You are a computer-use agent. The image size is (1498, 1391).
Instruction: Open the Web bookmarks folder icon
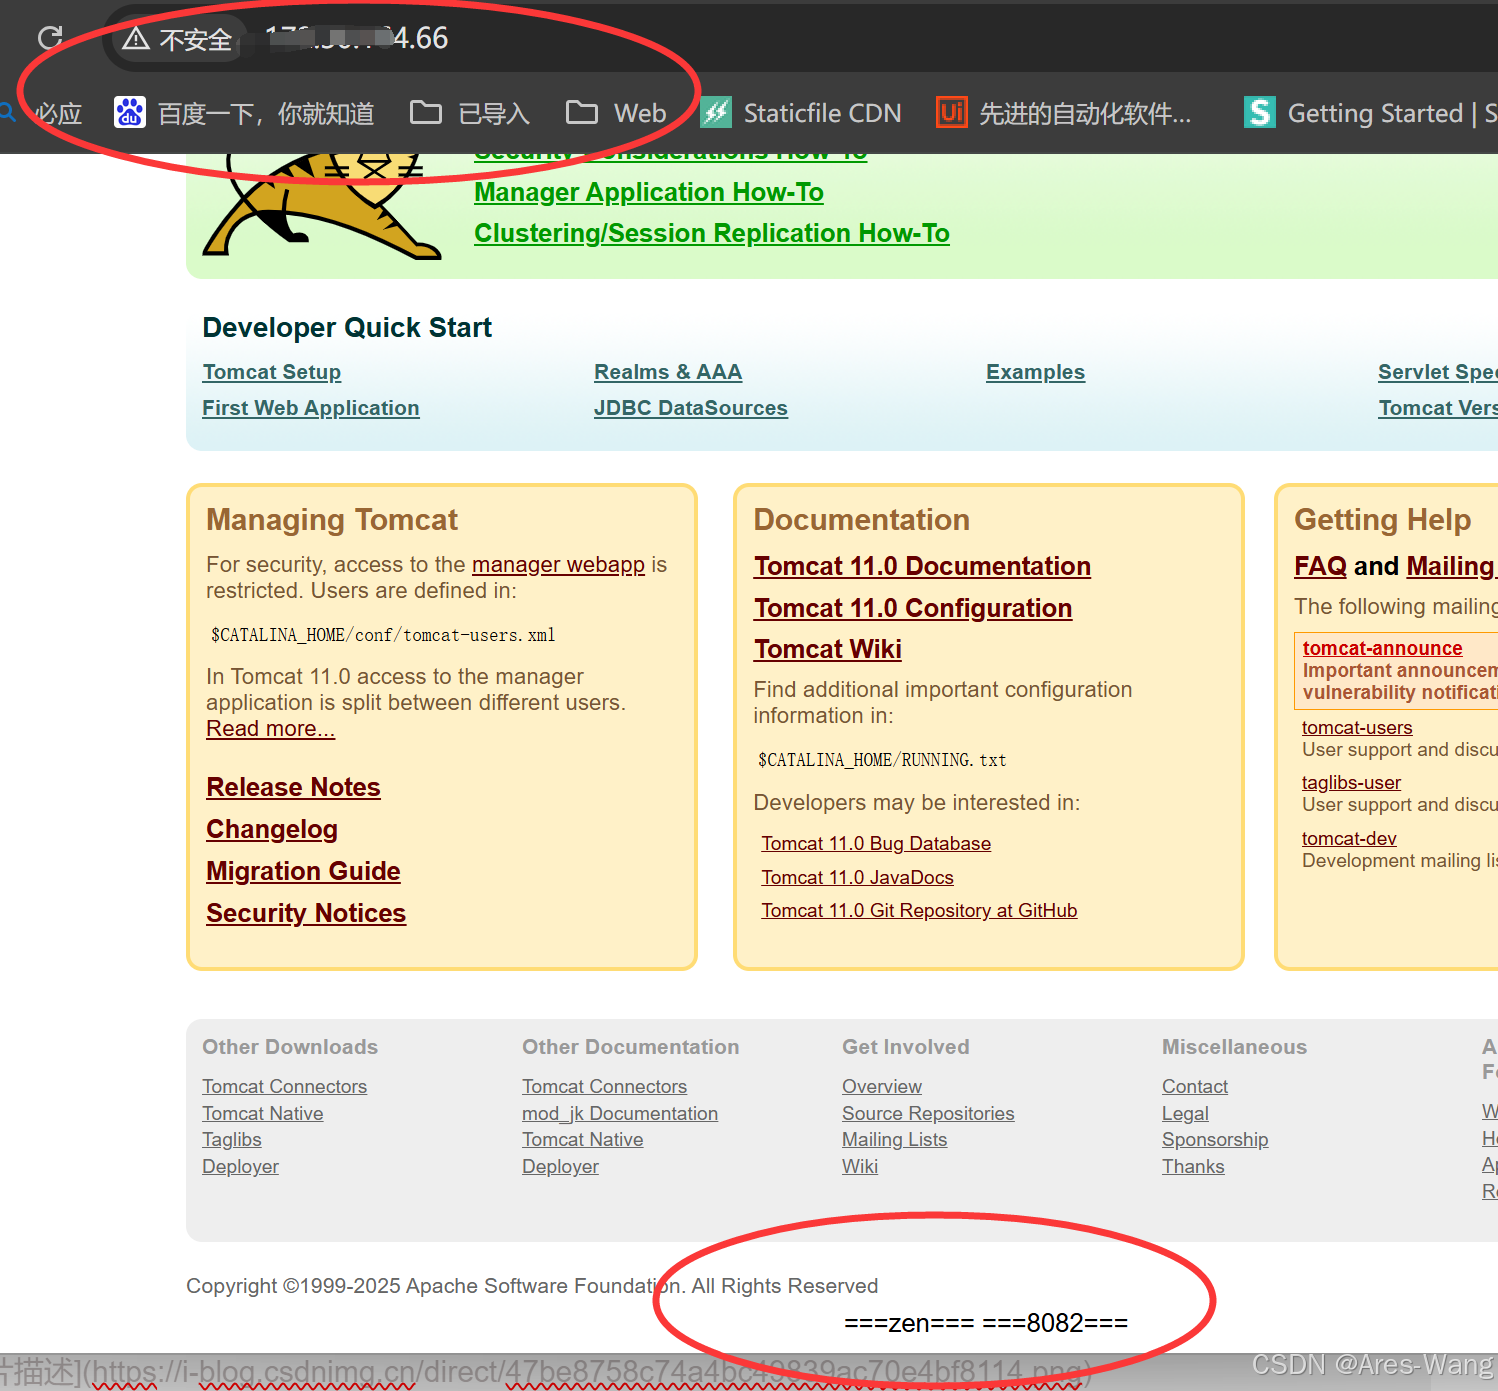point(582,112)
